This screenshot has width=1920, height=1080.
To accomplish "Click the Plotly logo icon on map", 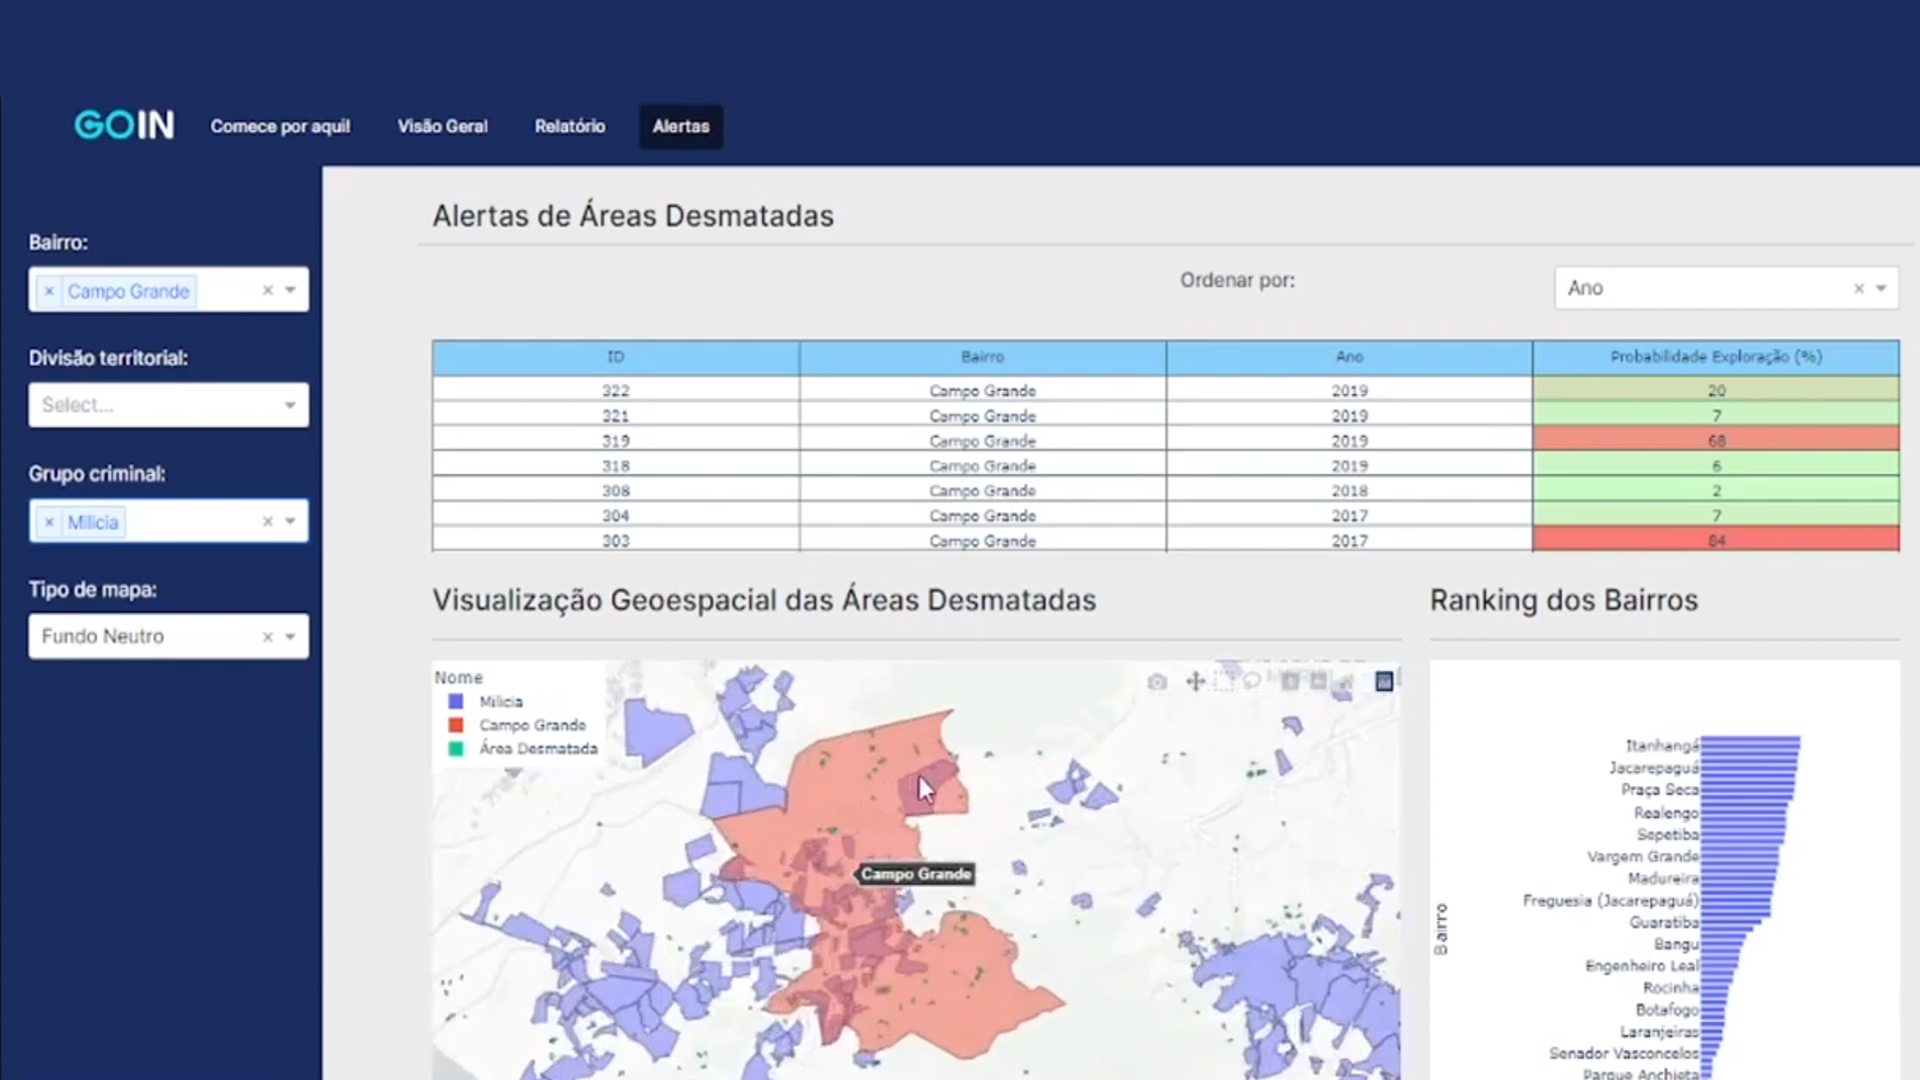I will pyautogui.click(x=1384, y=682).
